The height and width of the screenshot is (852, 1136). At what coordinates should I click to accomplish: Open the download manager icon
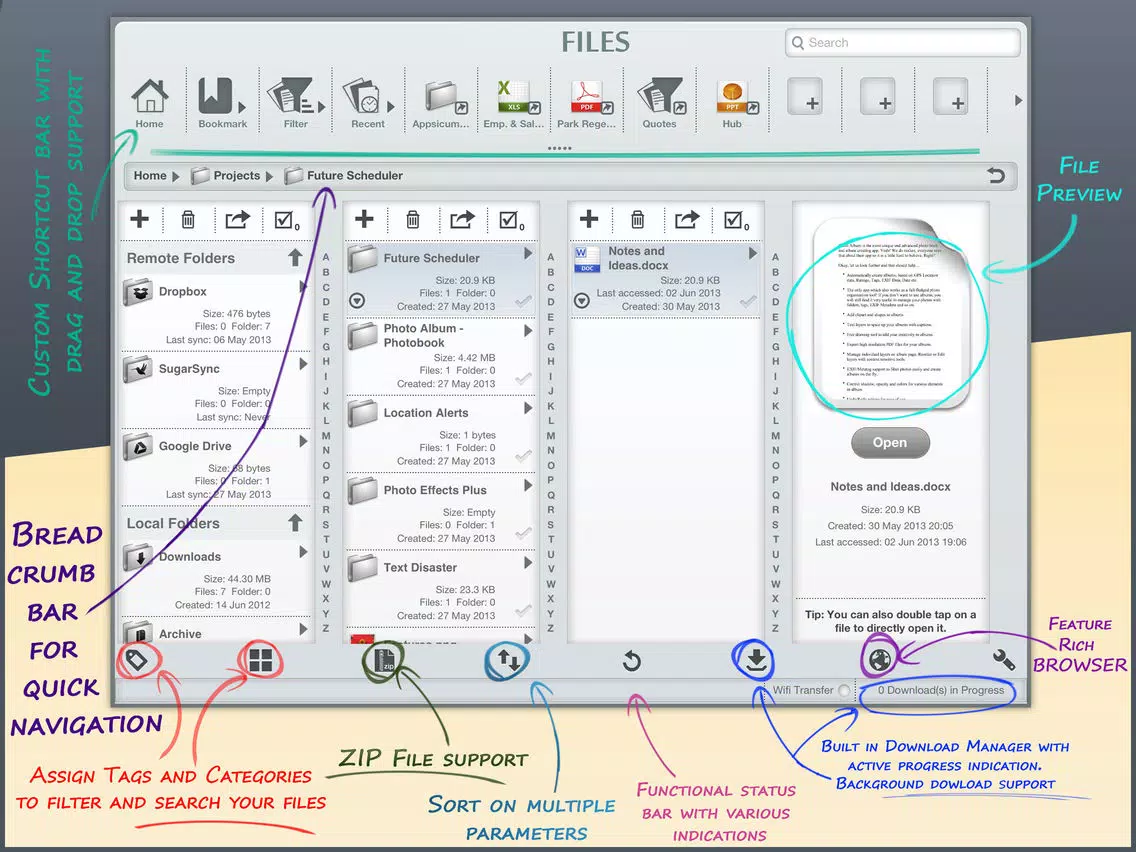[756, 660]
